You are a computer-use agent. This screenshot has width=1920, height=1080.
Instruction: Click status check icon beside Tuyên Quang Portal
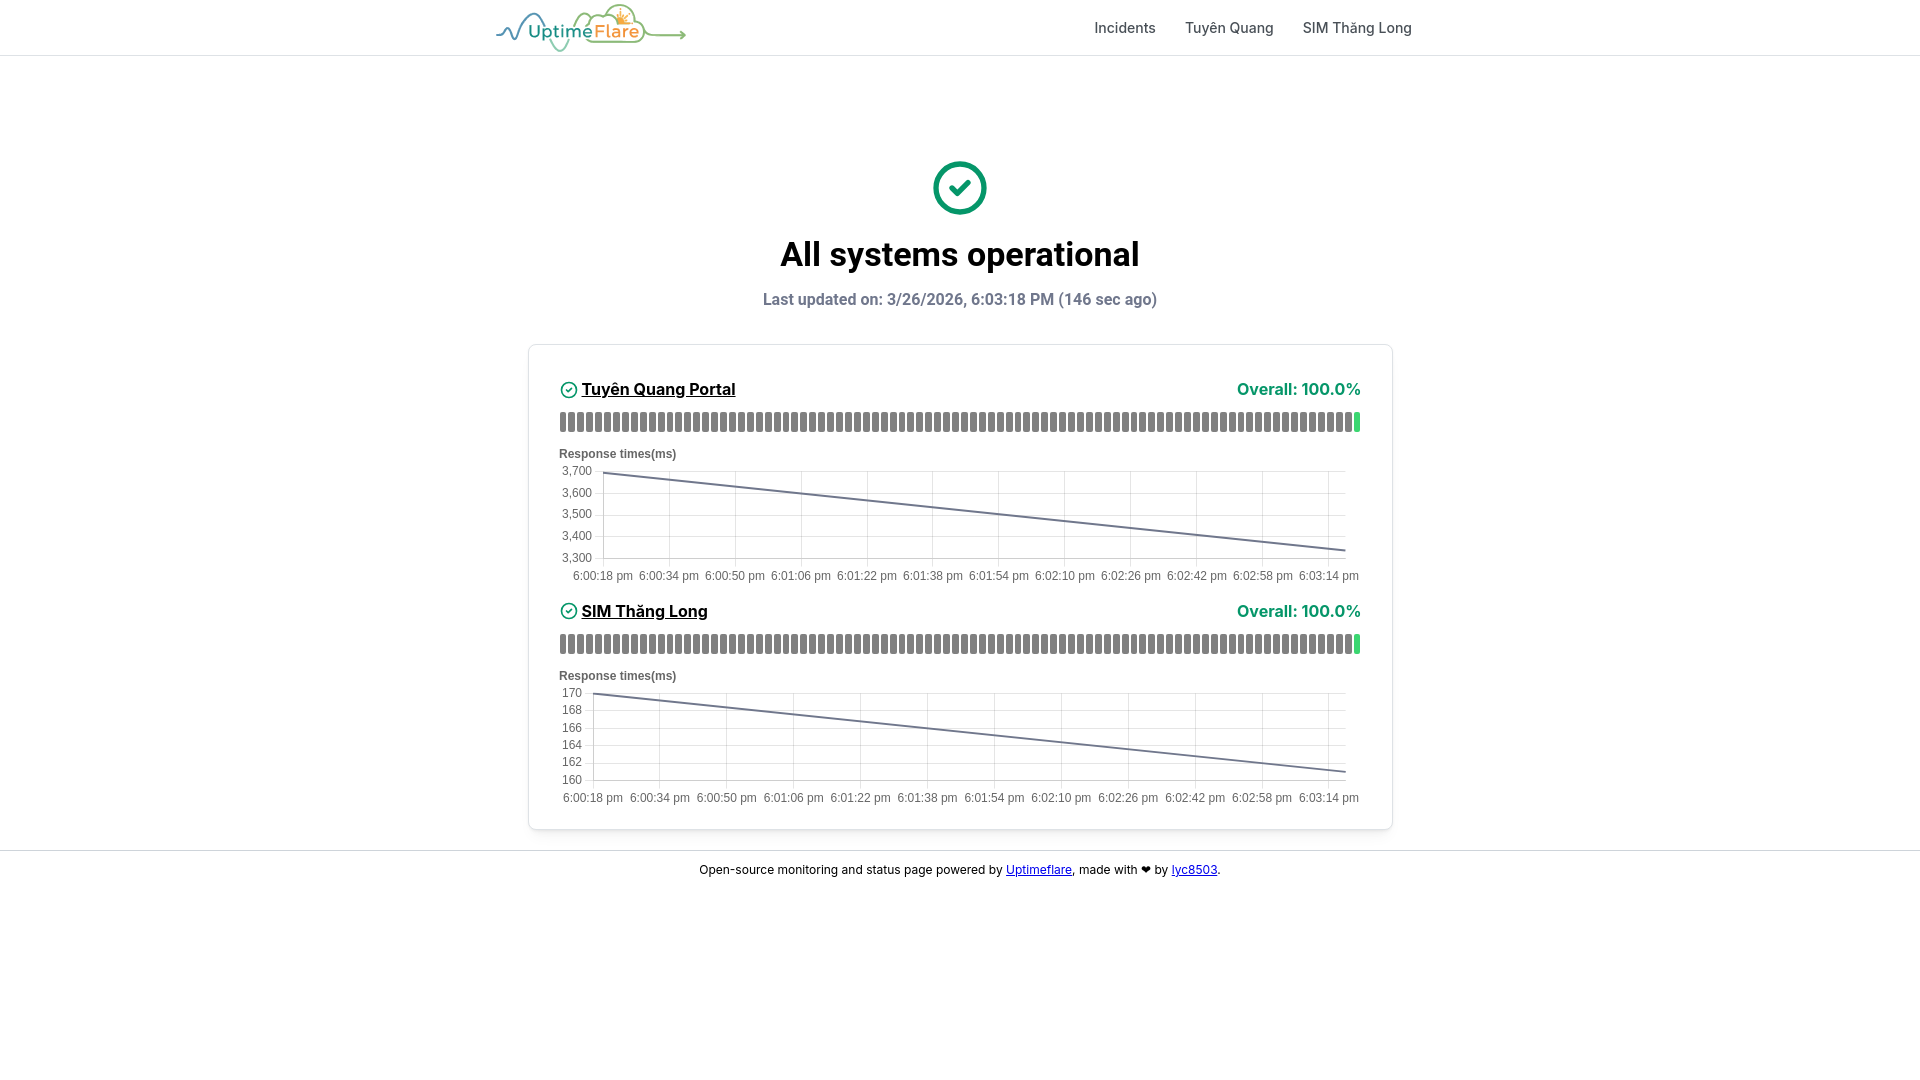click(568, 390)
